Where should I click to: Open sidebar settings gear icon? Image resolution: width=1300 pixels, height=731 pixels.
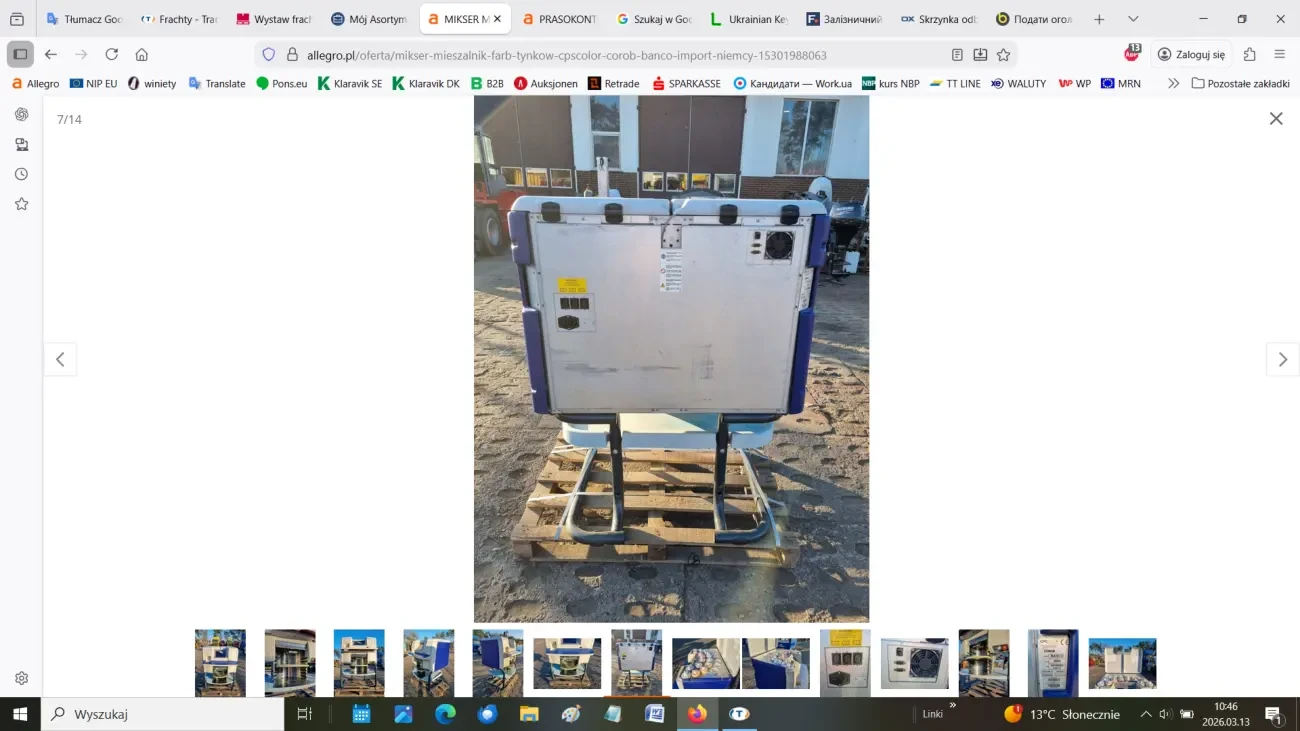click(21, 678)
